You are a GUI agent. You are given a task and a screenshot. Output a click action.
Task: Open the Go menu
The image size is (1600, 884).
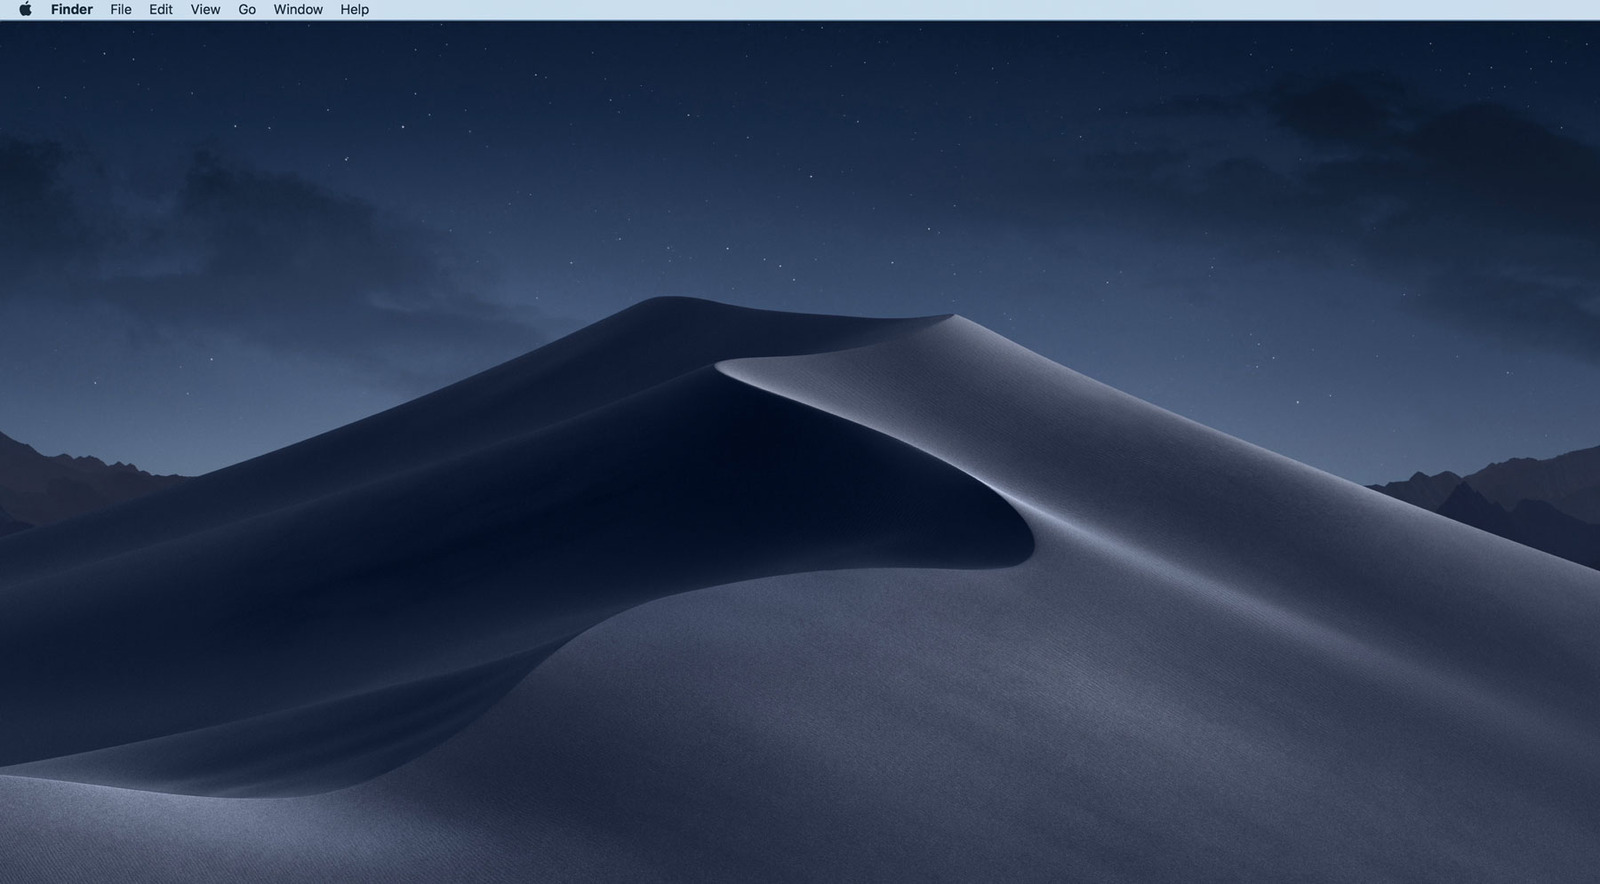[x=247, y=10]
